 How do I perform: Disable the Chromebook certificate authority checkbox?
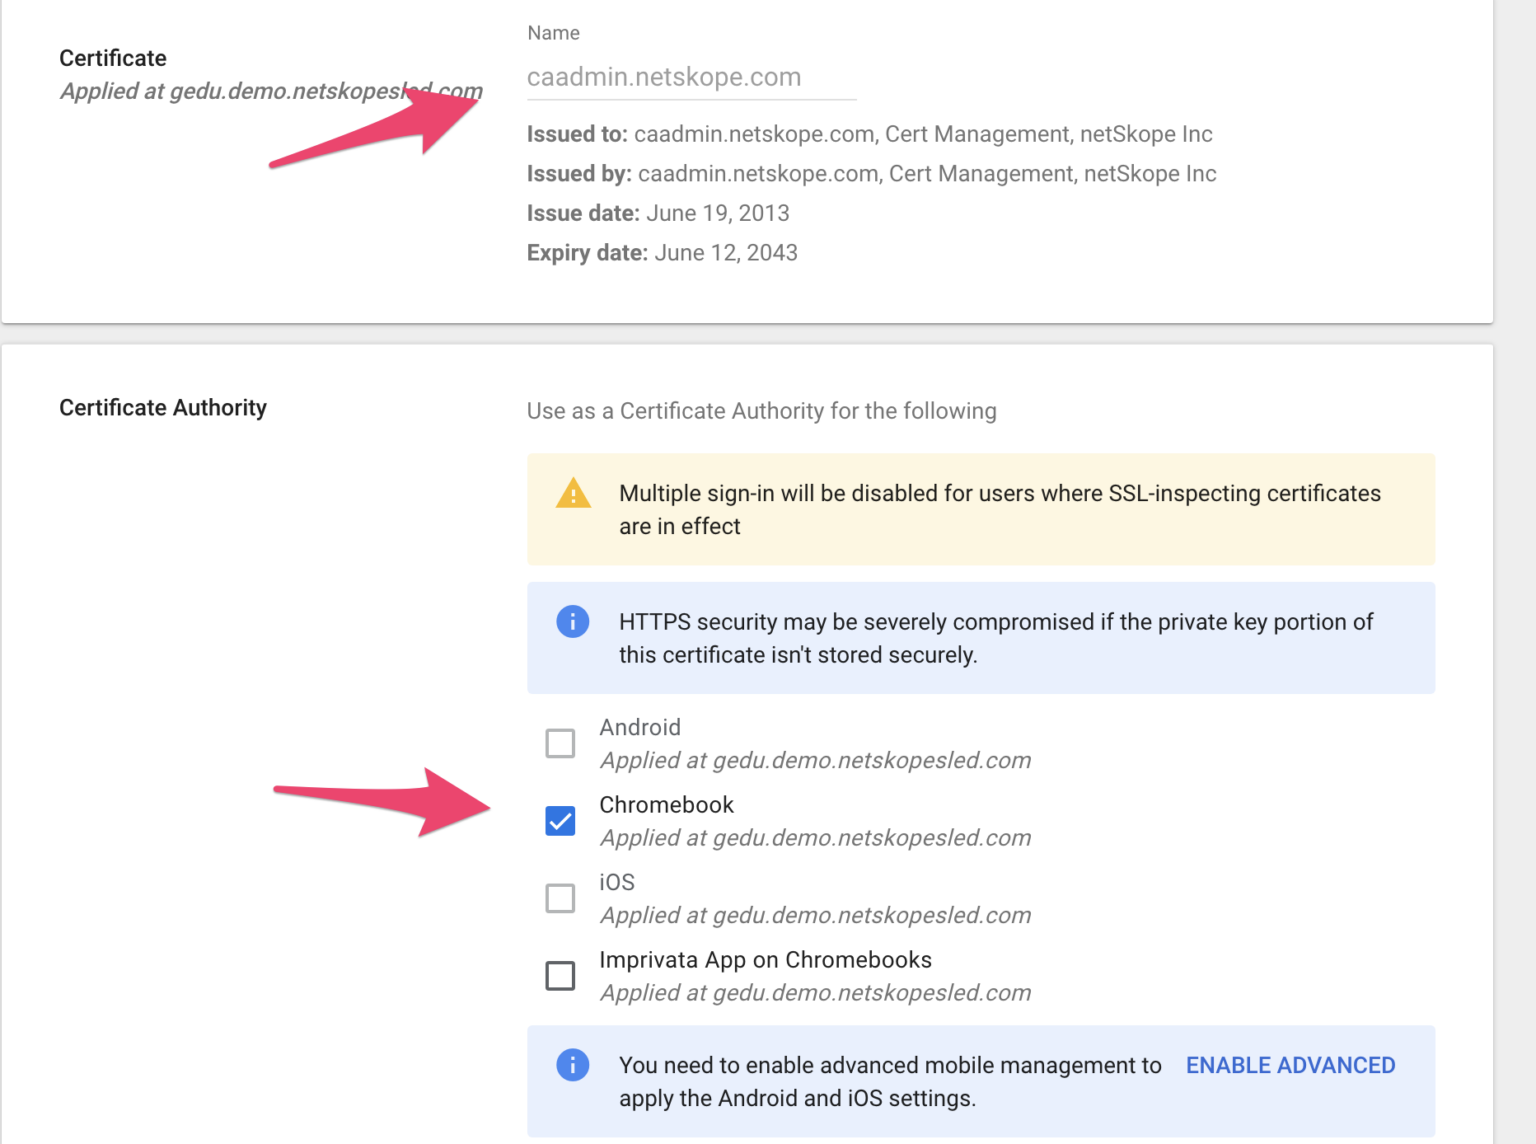(x=561, y=820)
